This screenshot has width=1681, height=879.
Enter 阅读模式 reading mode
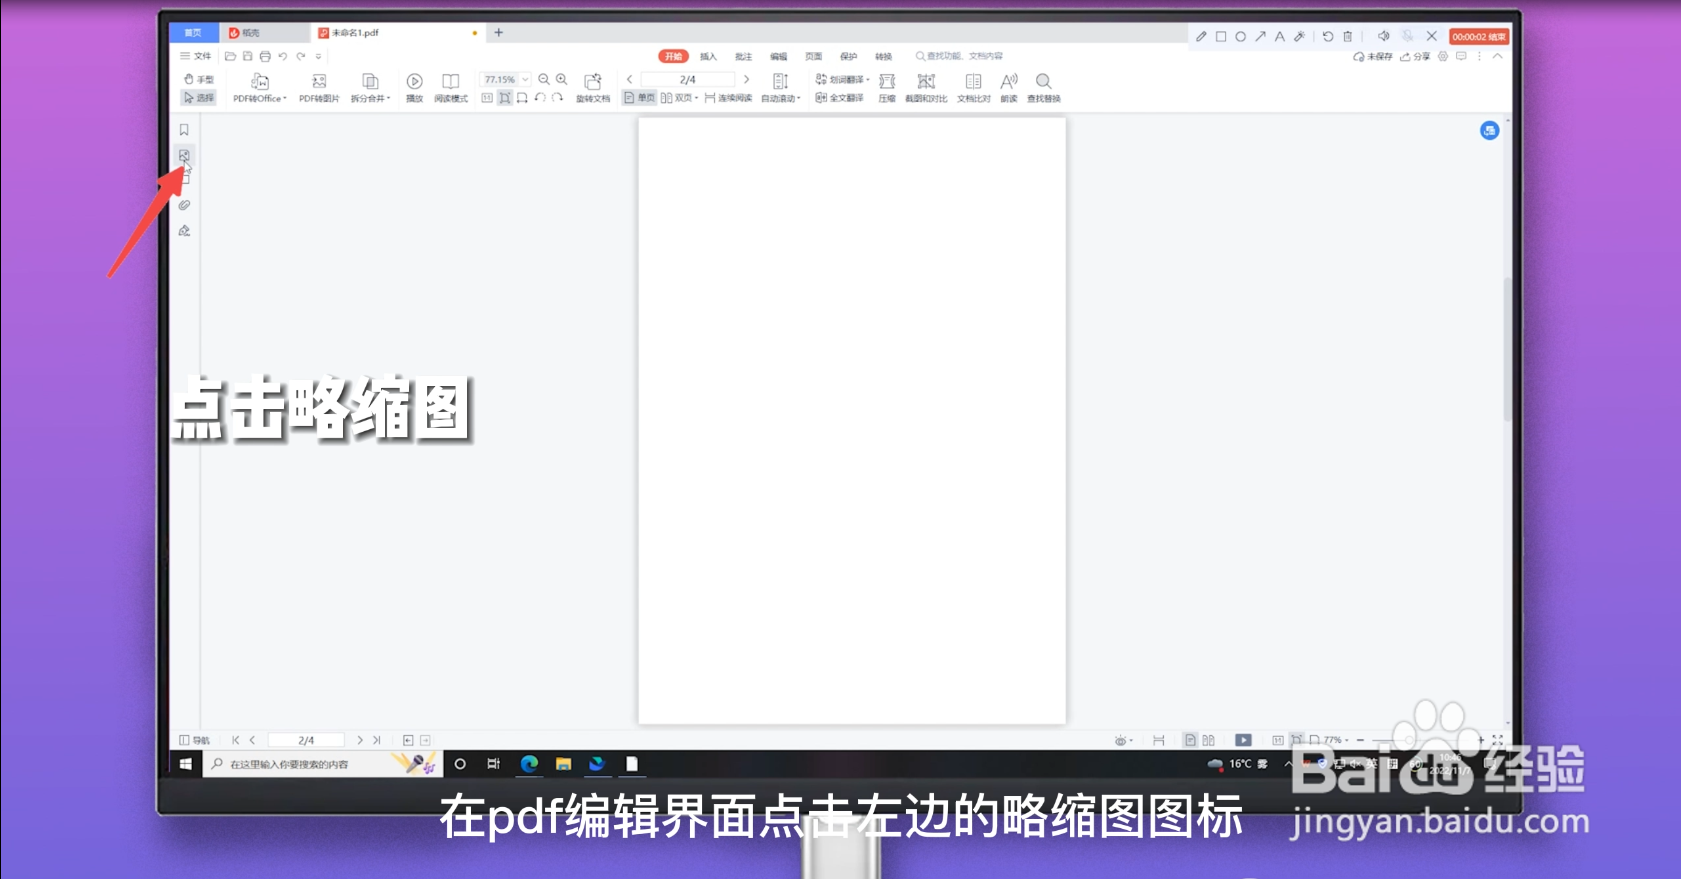[x=451, y=88]
